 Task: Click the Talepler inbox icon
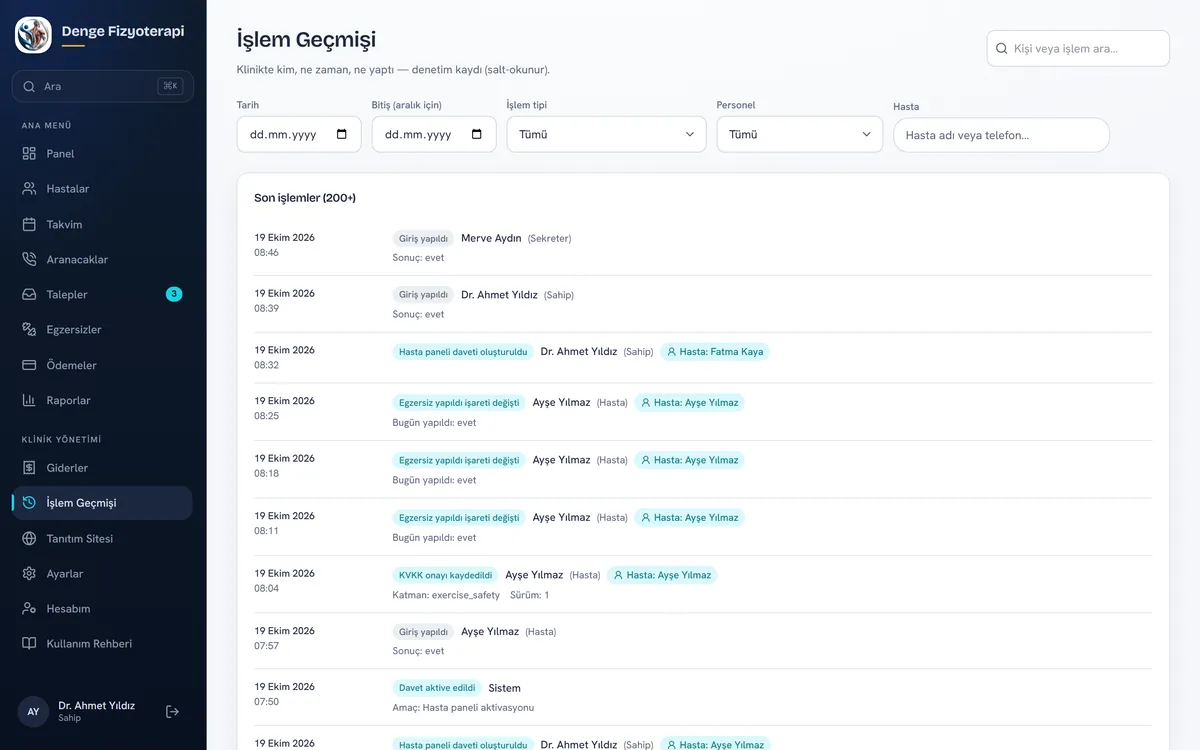(28, 294)
